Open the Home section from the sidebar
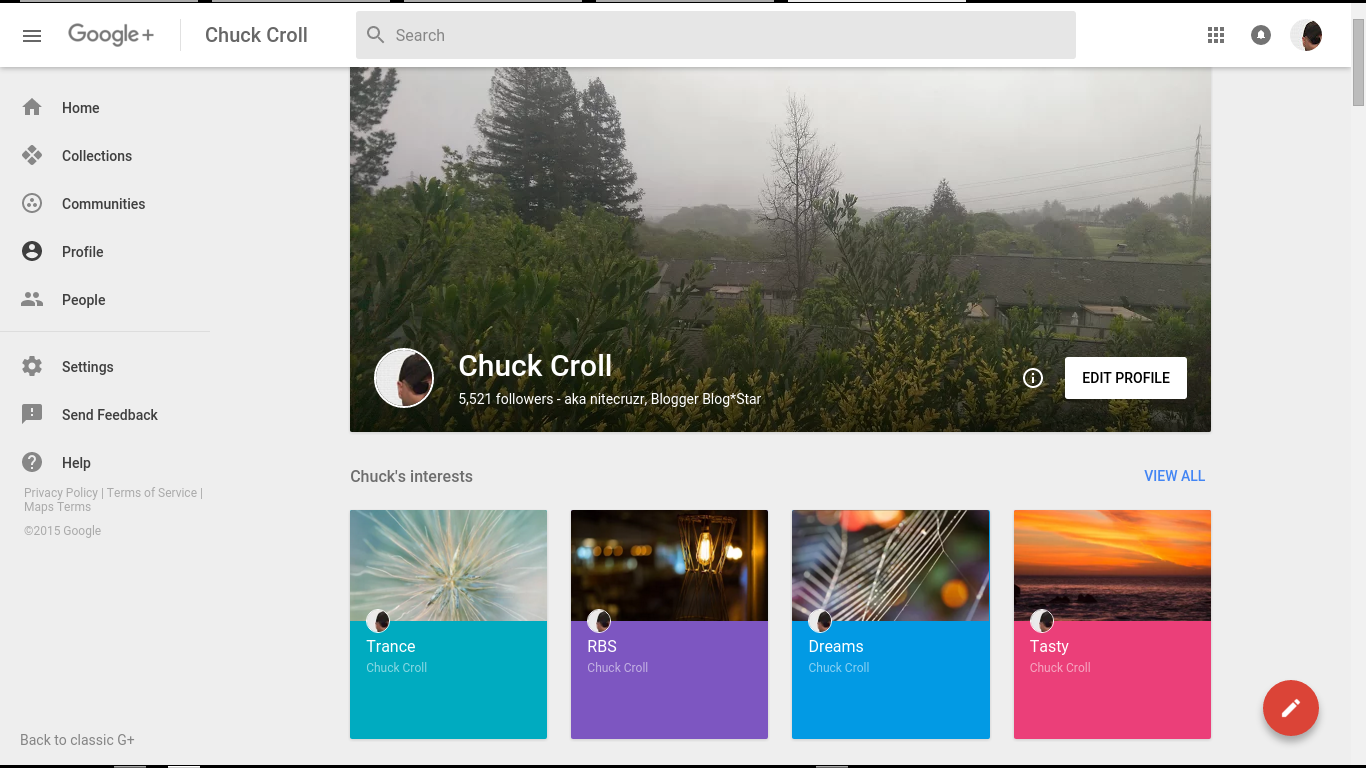Screen dimensions: 1366x768 click(x=80, y=107)
